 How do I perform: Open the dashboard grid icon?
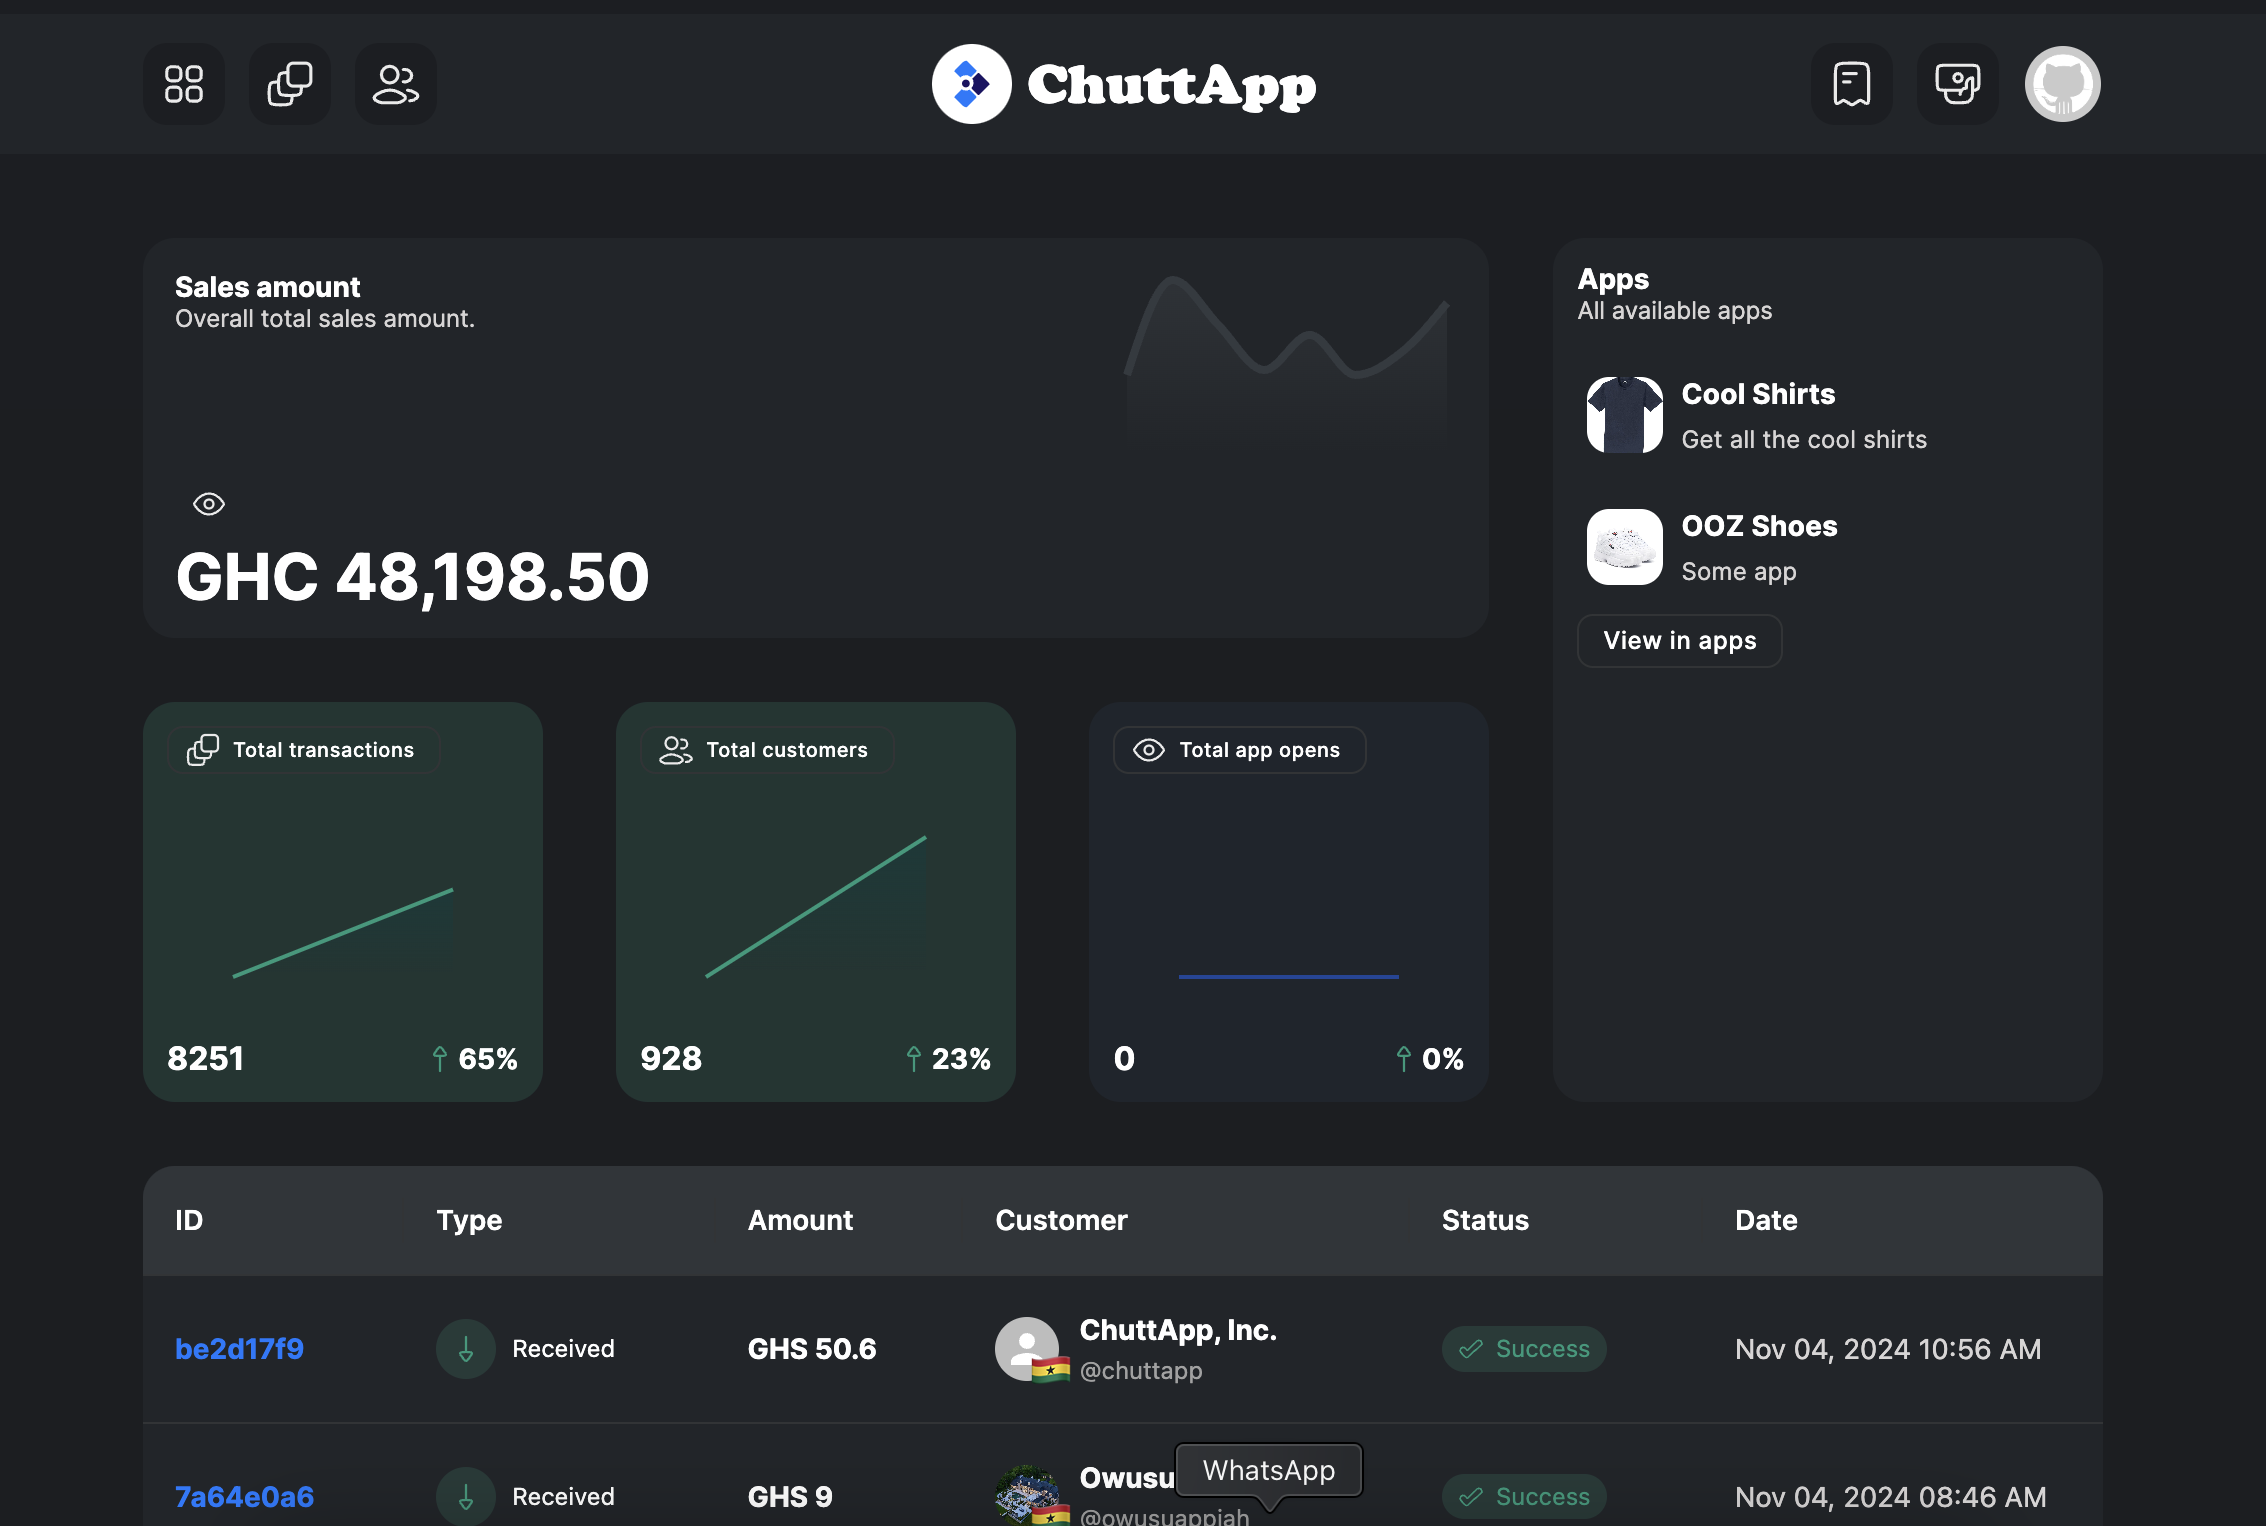184,84
